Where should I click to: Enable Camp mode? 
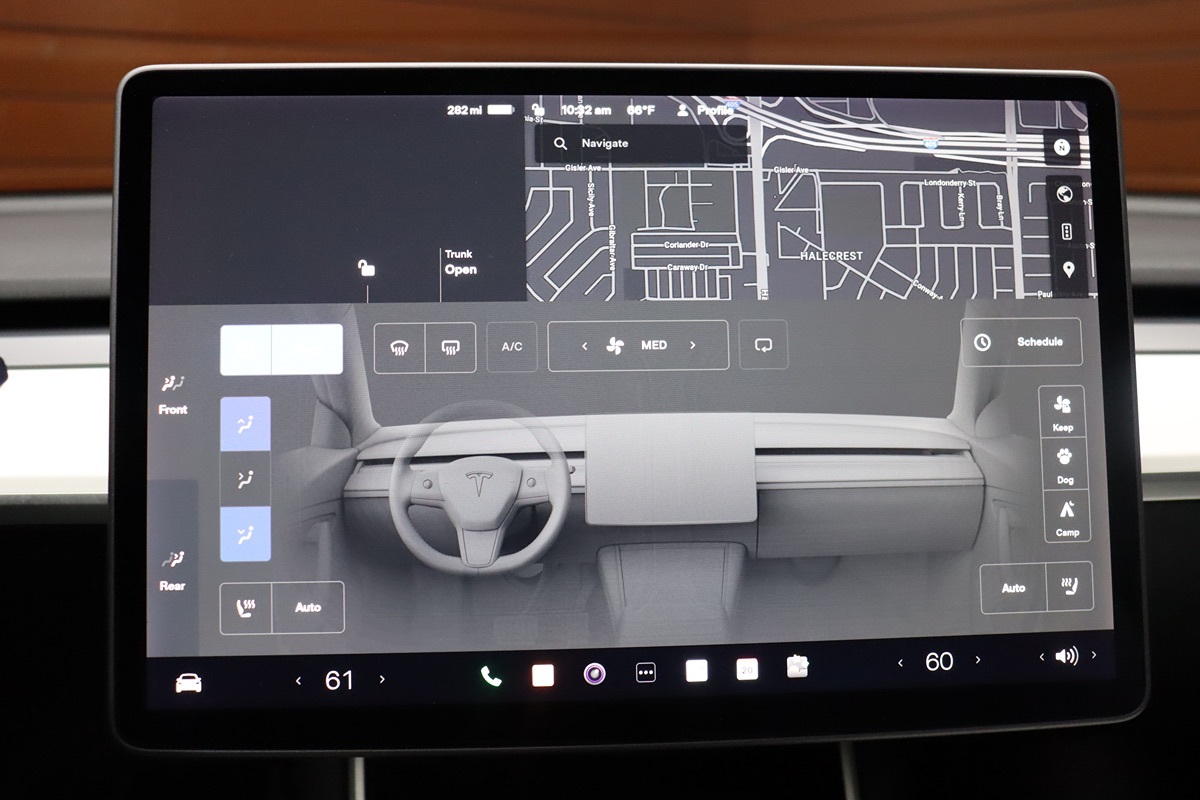pyautogui.click(x=1067, y=516)
